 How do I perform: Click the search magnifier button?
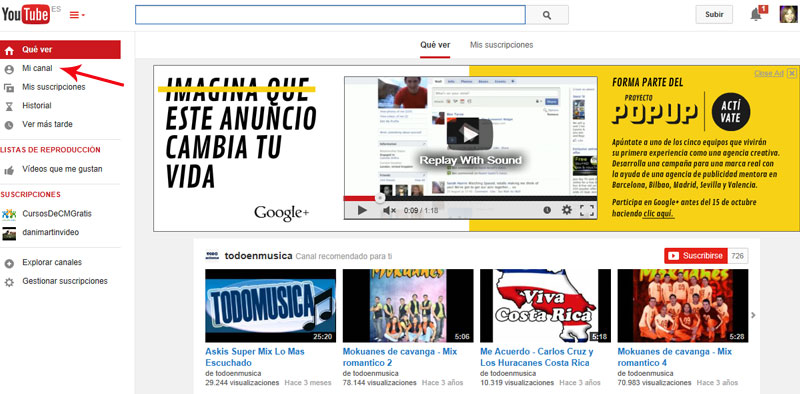tap(547, 15)
